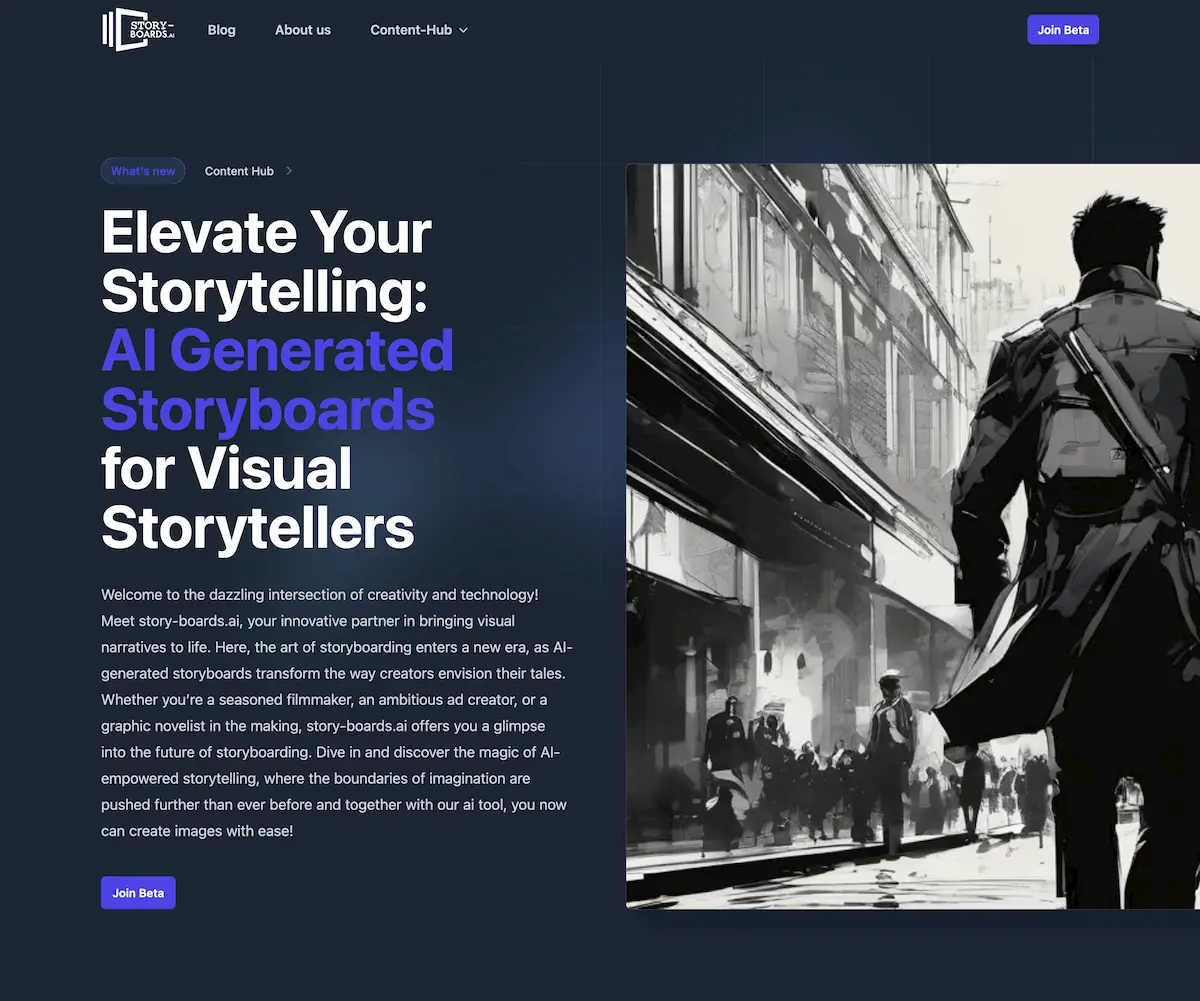The height and width of the screenshot is (1001, 1200).
Task: Open the Blog page
Action: (222, 30)
